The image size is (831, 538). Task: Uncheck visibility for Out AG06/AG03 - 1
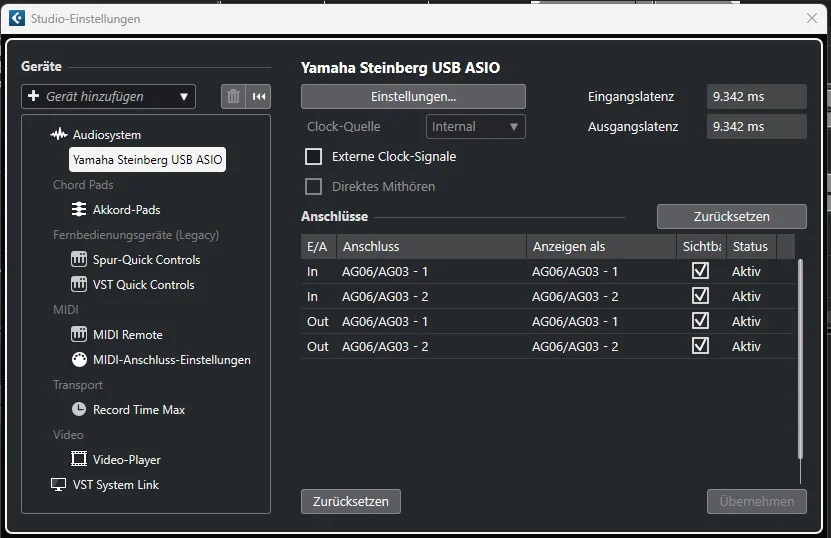tap(700, 321)
